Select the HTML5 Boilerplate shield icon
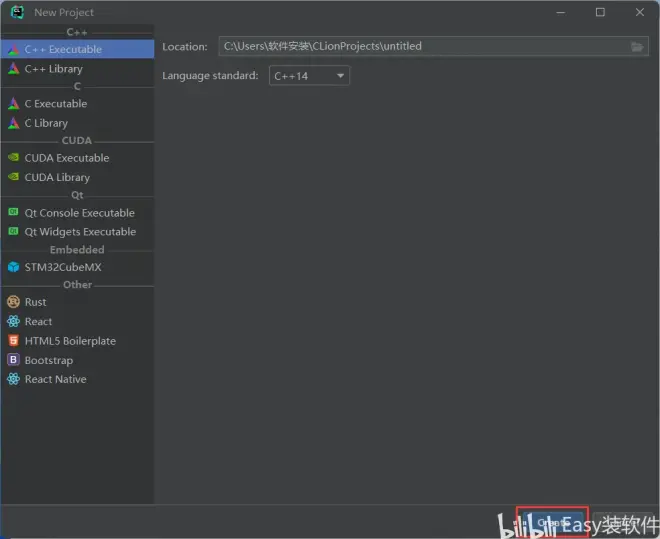 coord(13,340)
